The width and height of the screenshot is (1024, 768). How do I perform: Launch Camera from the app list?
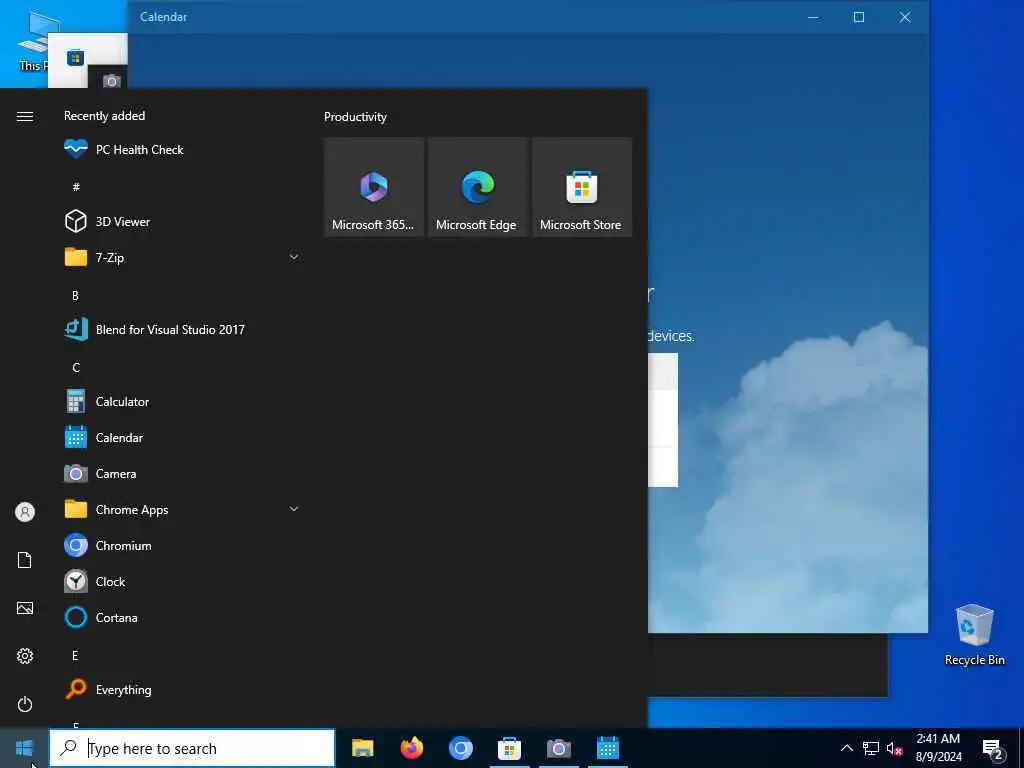pos(181,473)
